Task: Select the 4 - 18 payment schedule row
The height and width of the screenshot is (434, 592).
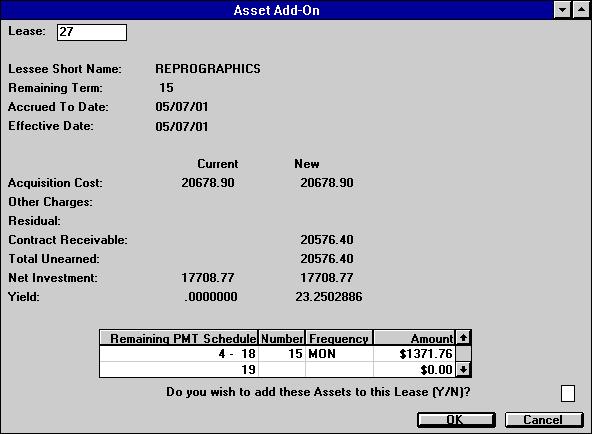Action: tap(278, 354)
